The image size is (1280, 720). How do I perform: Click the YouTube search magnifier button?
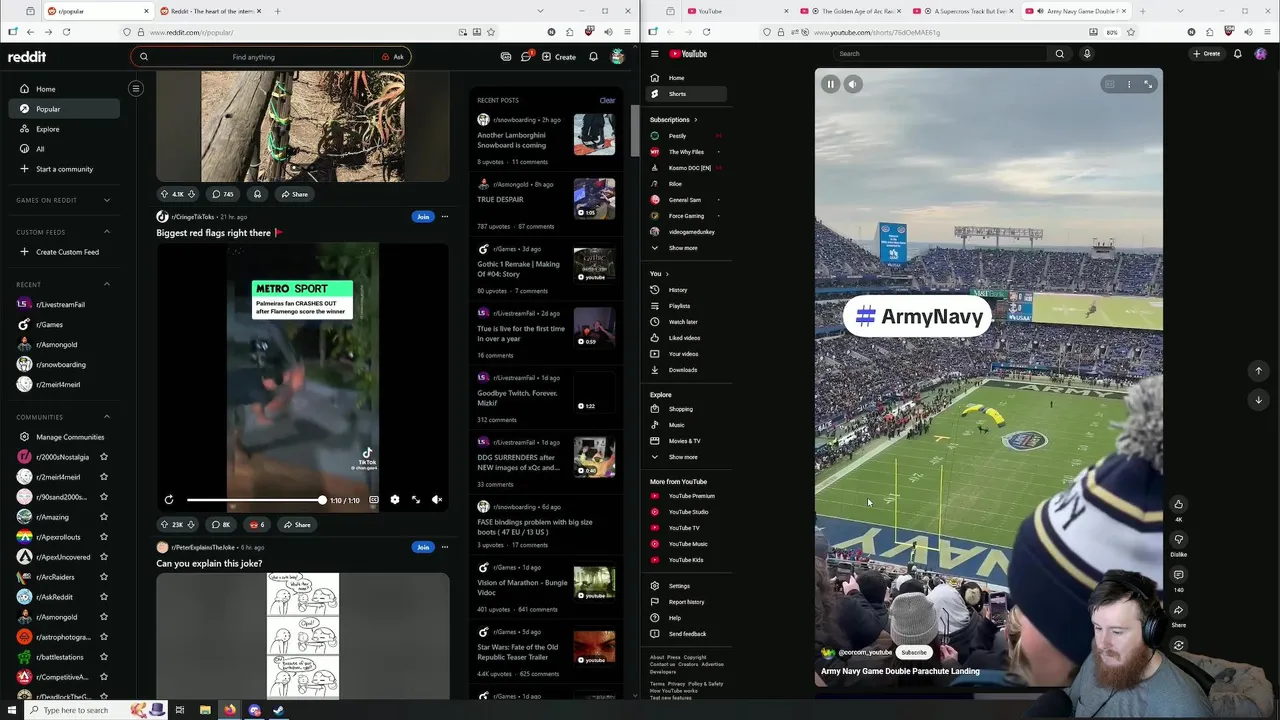[1060, 54]
